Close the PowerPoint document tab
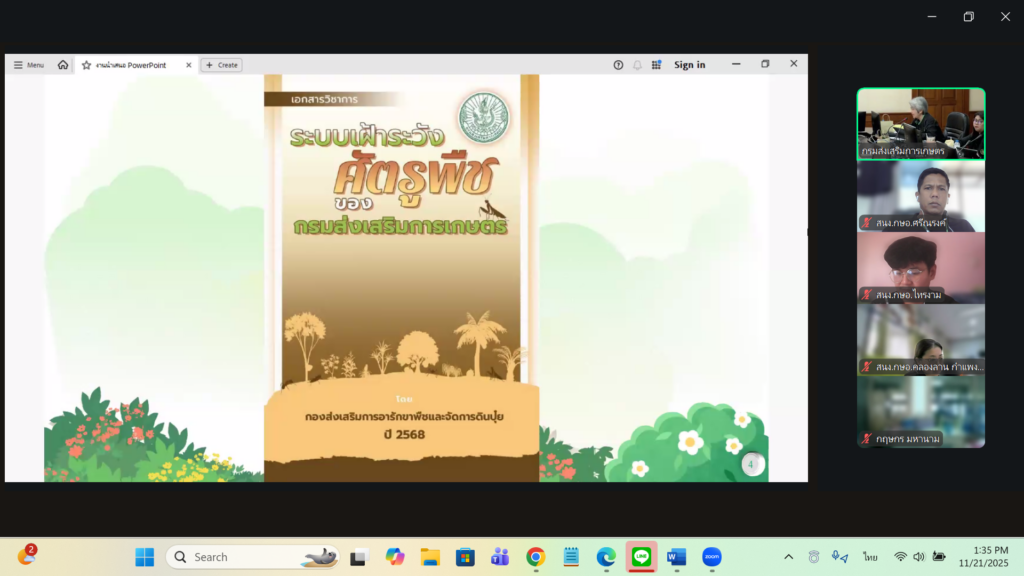The height and width of the screenshot is (576, 1024). tap(189, 65)
